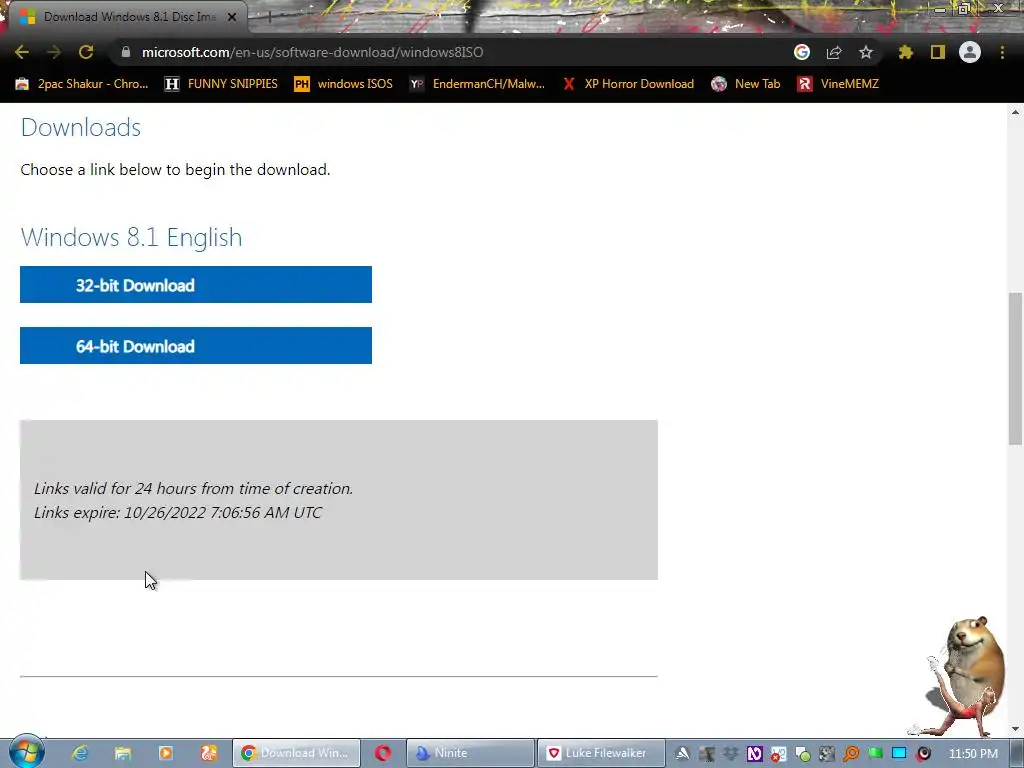Screen dimensions: 1024x768
Task: Toggle the Chrome side panel icon
Action: (938, 52)
